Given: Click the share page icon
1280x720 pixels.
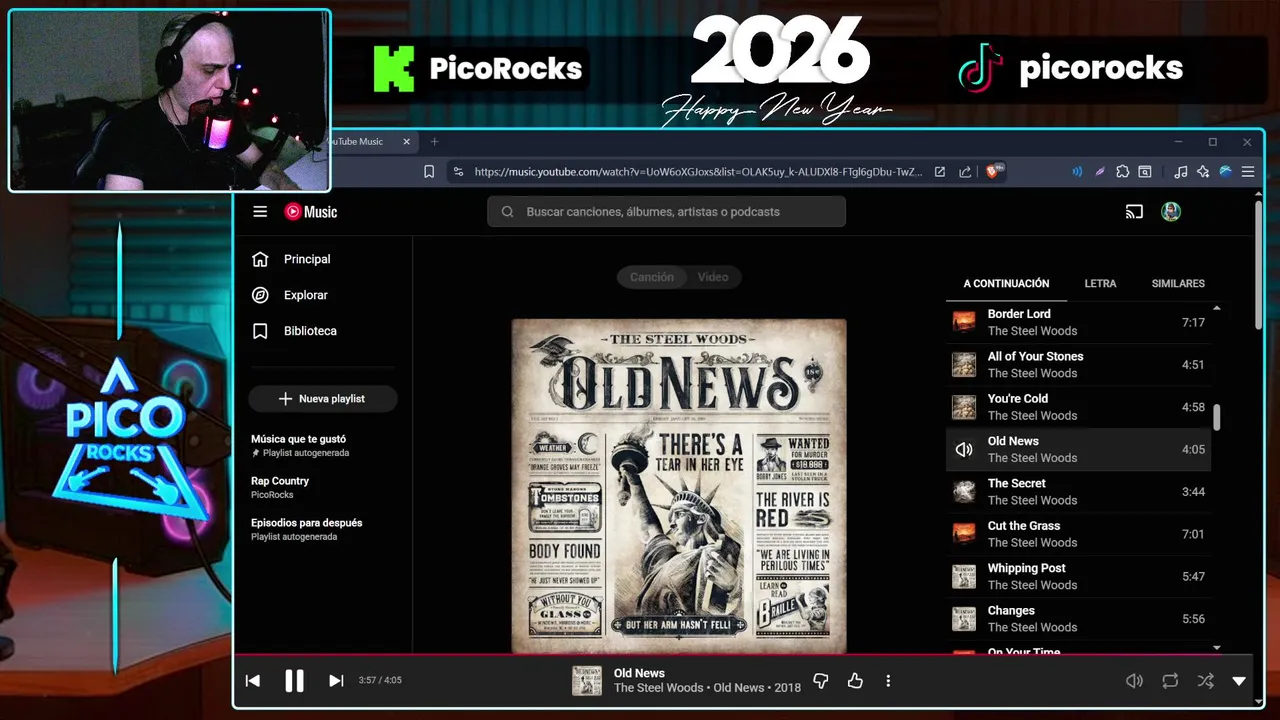Looking at the screenshot, I should click(965, 172).
